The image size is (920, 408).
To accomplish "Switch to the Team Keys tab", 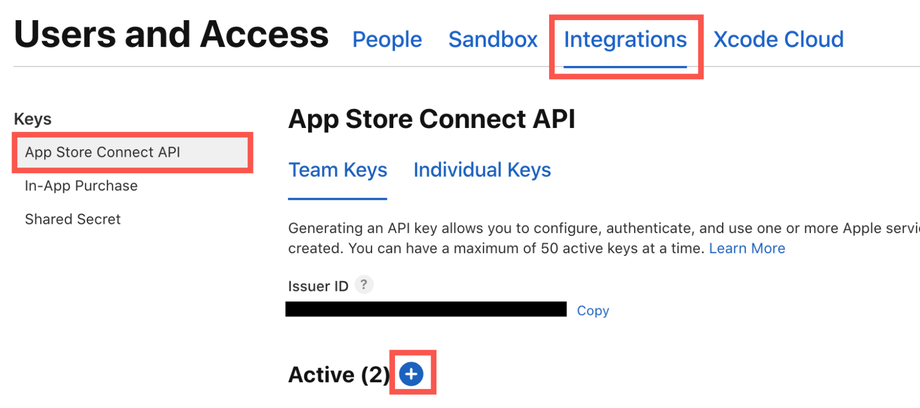I will [338, 170].
